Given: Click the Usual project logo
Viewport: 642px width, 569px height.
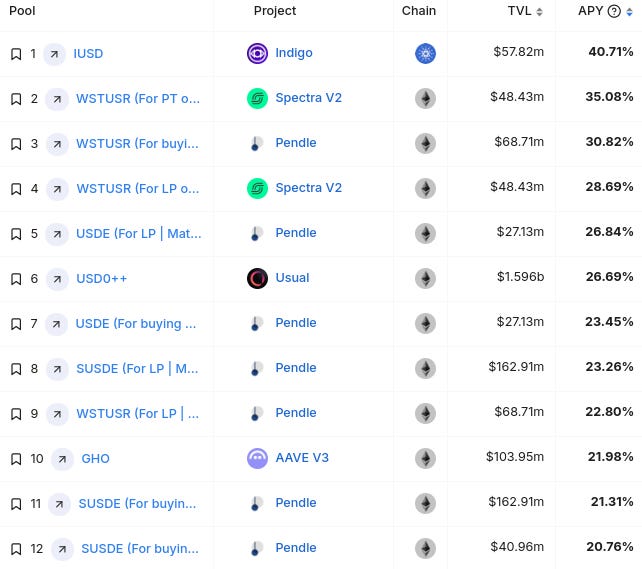Looking at the screenshot, I should click(258, 278).
